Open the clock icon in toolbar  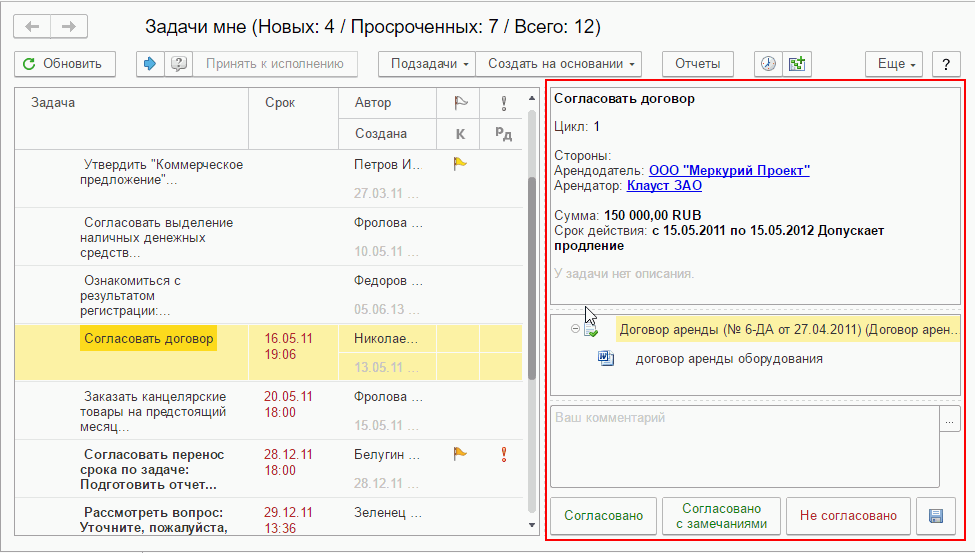click(768, 64)
